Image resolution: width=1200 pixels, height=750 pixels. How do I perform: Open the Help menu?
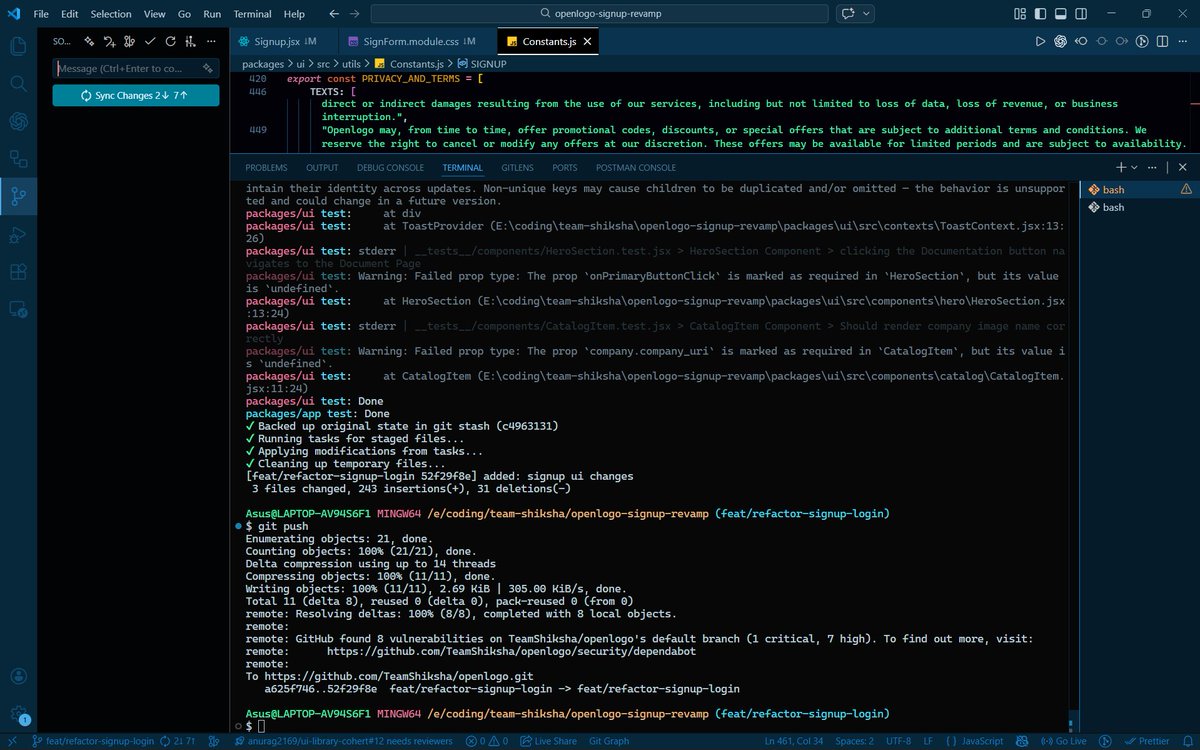(294, 14)
